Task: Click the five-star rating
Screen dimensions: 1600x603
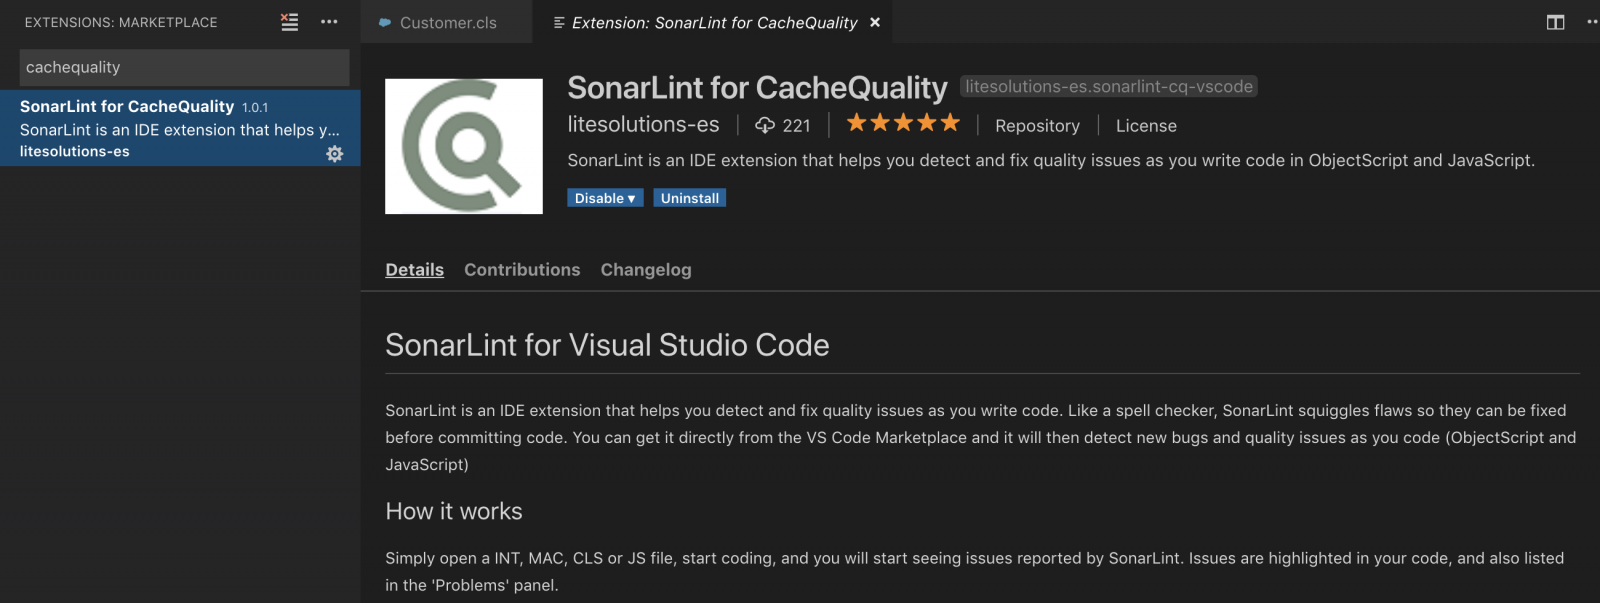Action: pos(903,123)
